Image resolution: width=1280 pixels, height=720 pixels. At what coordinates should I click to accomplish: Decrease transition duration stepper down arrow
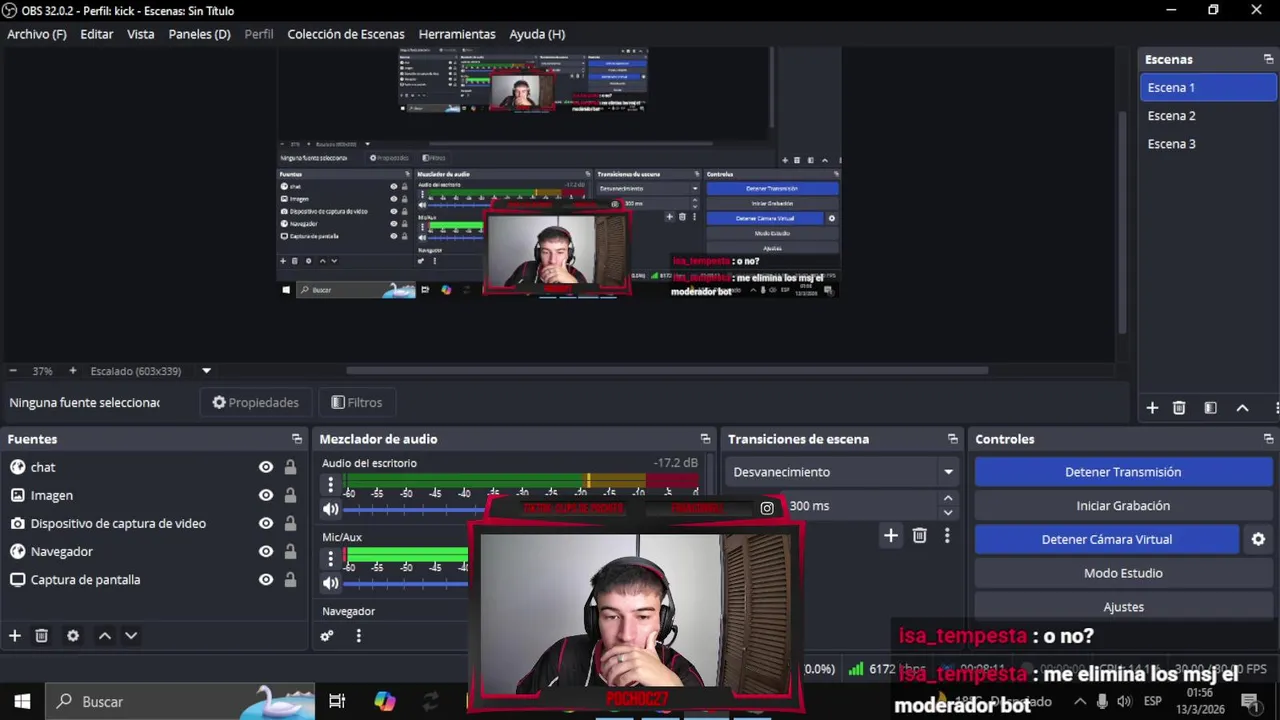point(948,513)
